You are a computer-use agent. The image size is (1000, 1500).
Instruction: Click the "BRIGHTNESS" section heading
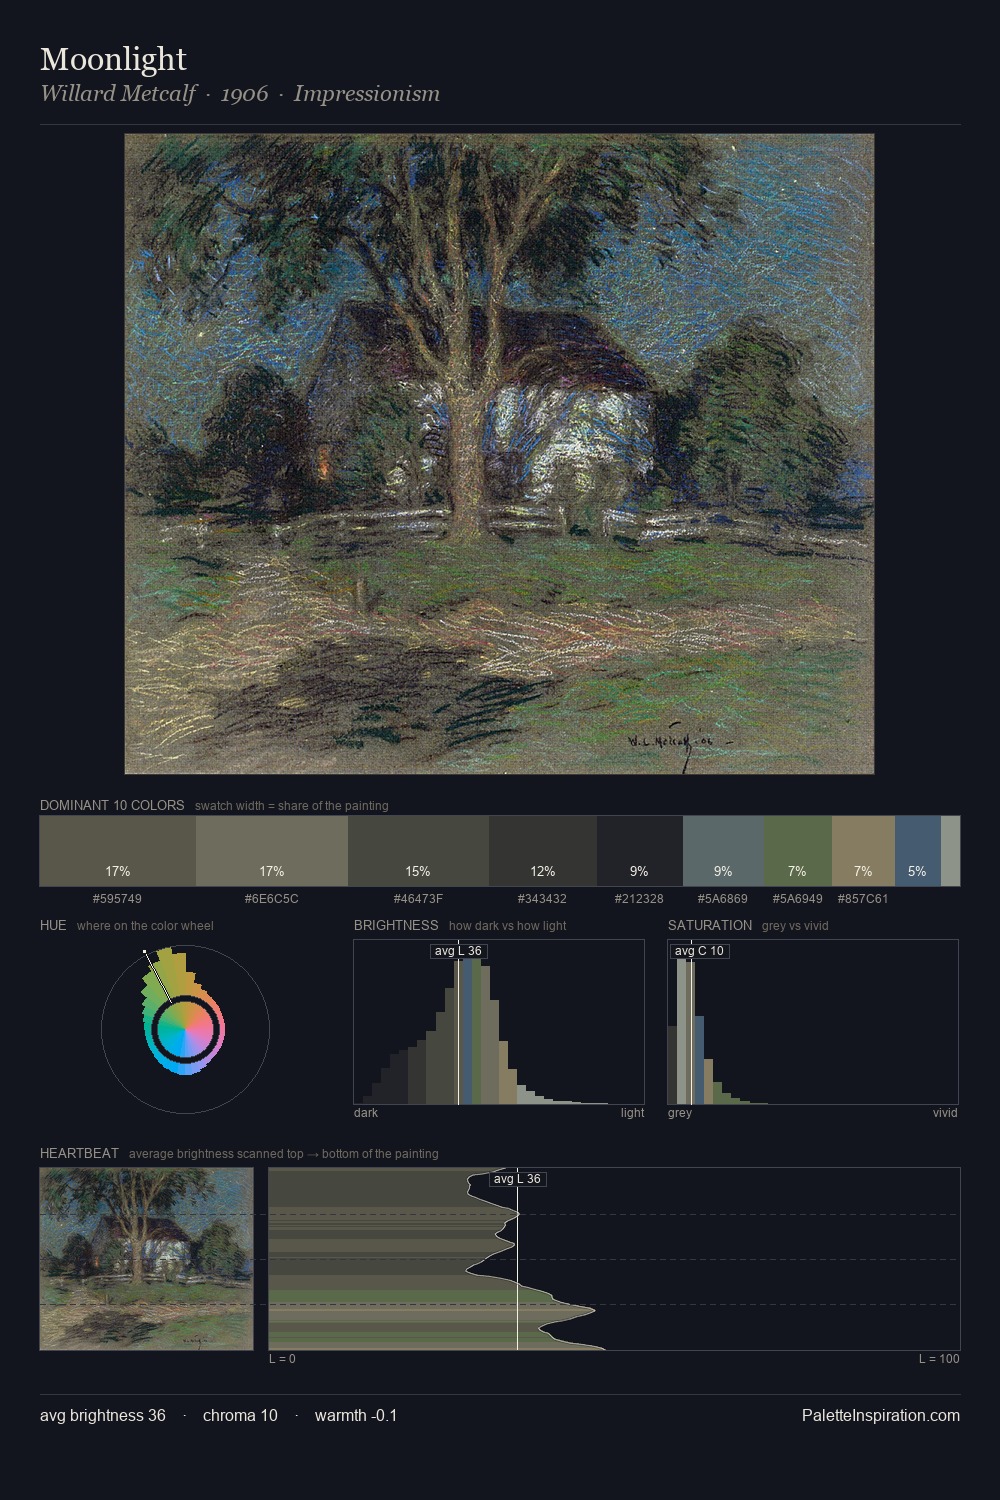click(x=396, y=925)
